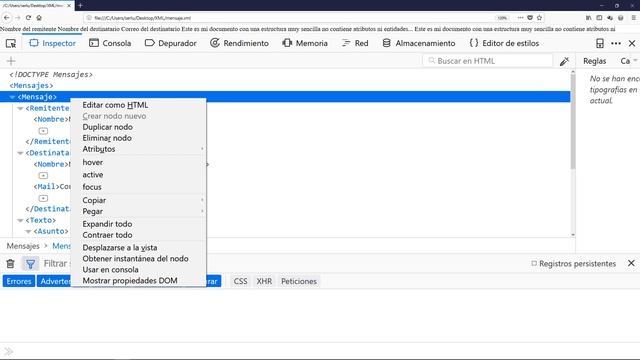
Task: Switch to the Consola tab
Action: tap(110, 43)
